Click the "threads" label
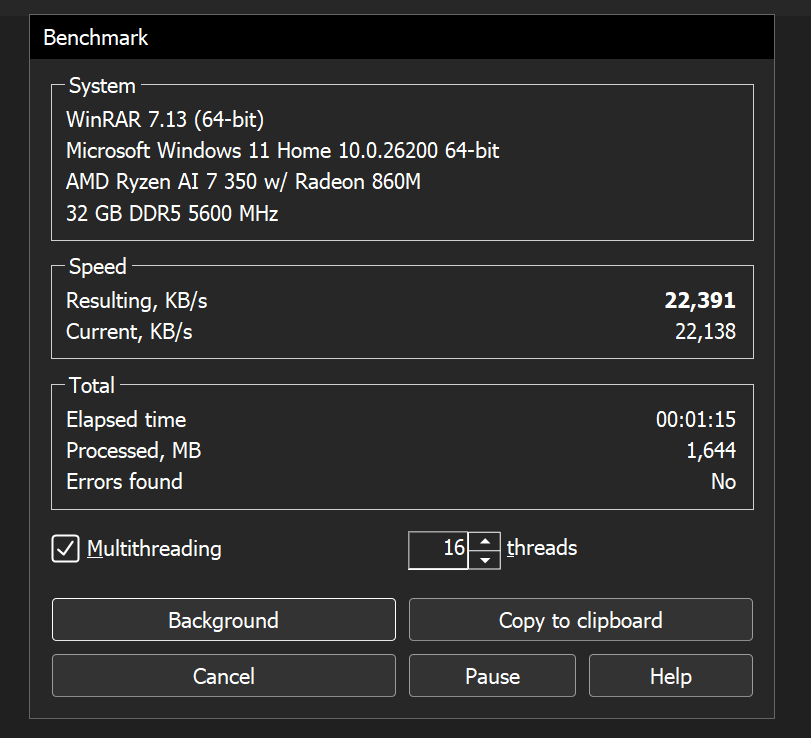811x738 pixels. 542,548
